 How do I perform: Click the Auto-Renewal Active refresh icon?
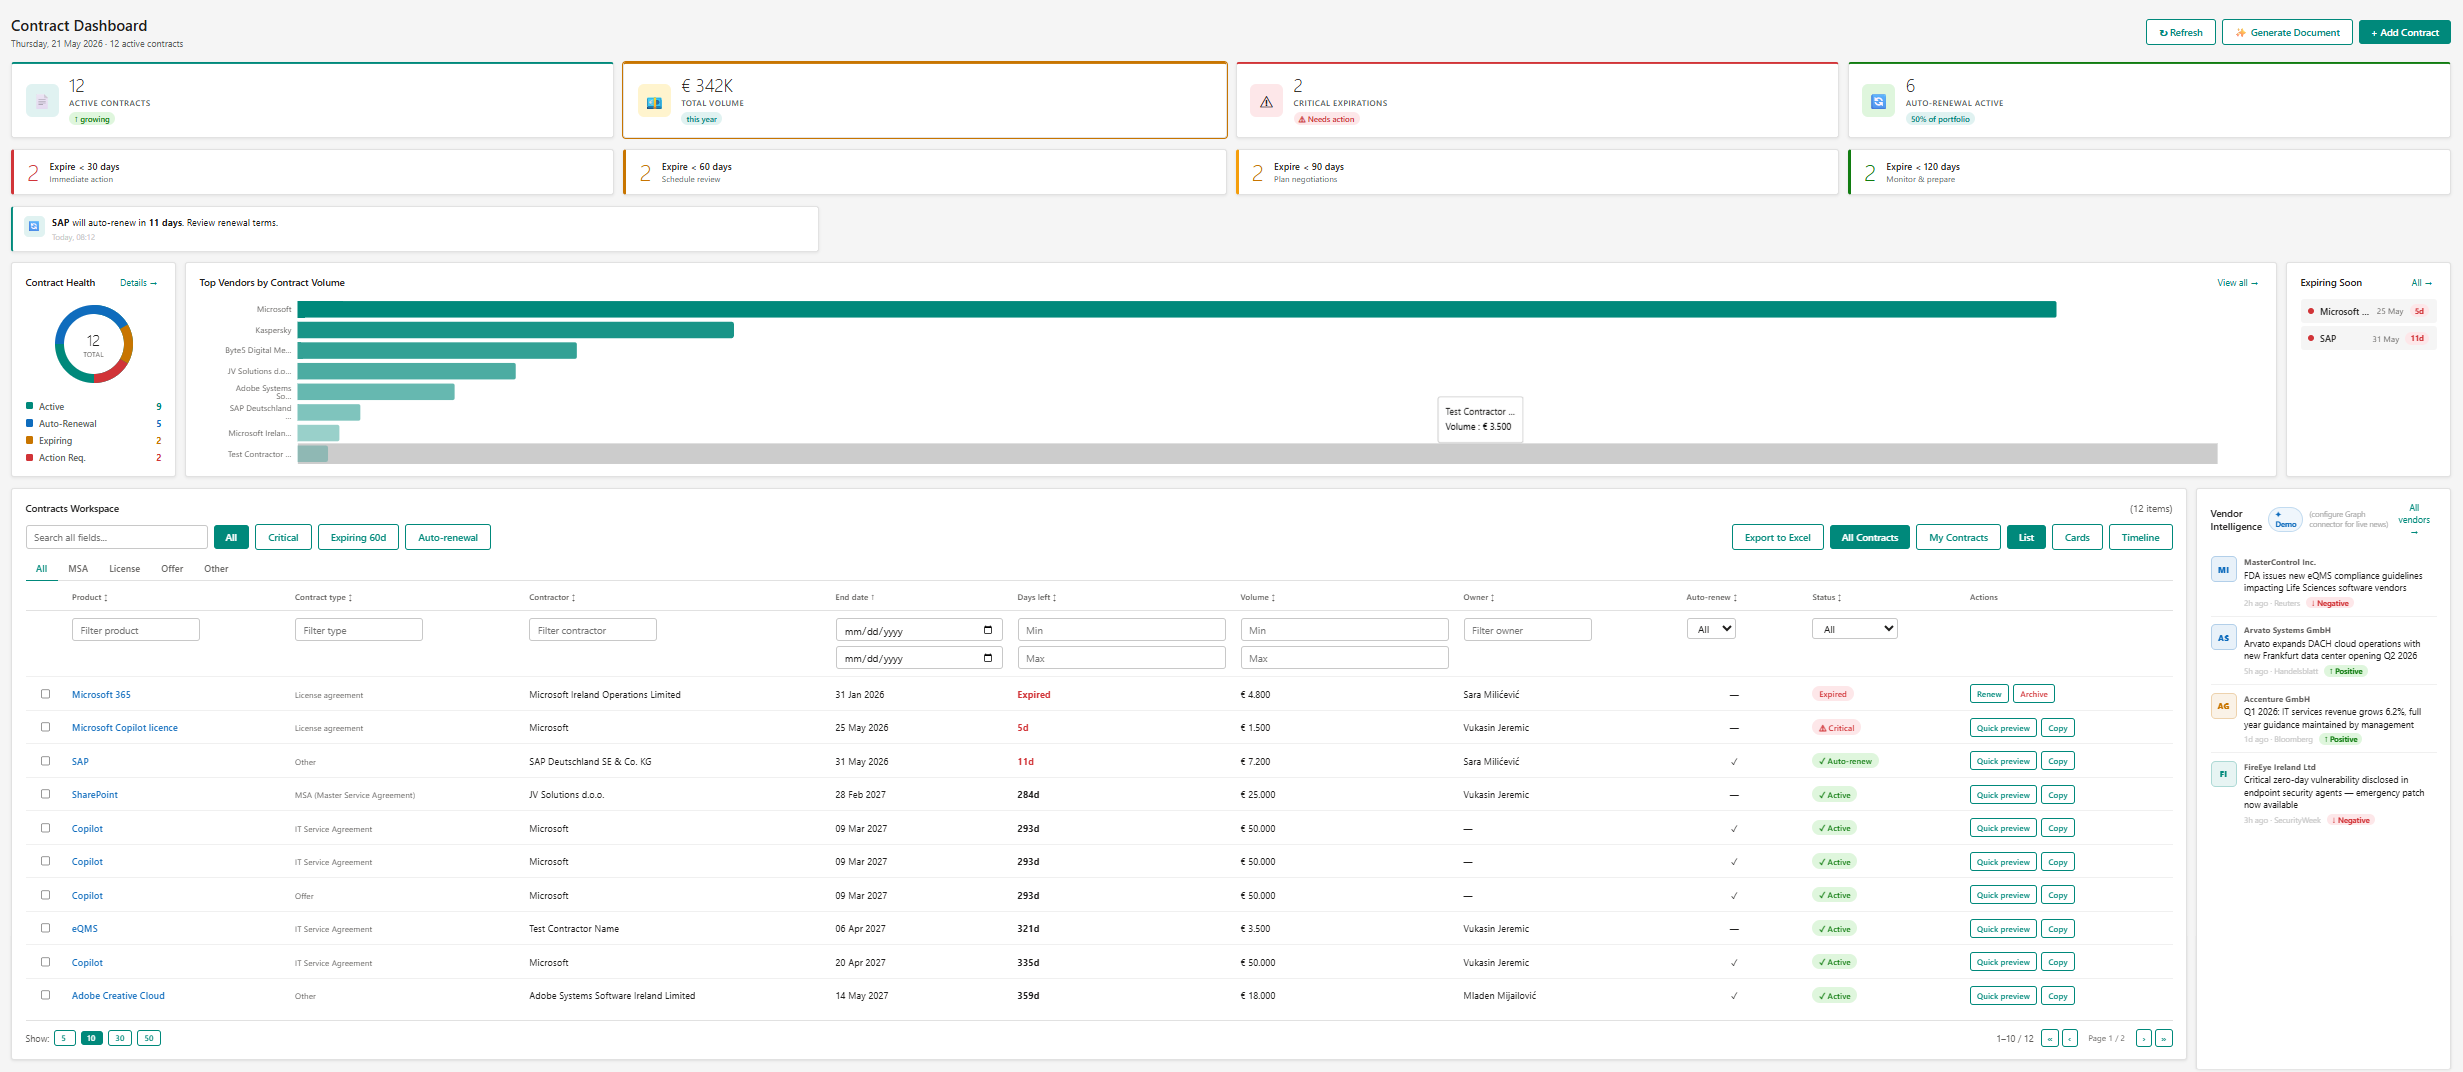click(1878, 101)
